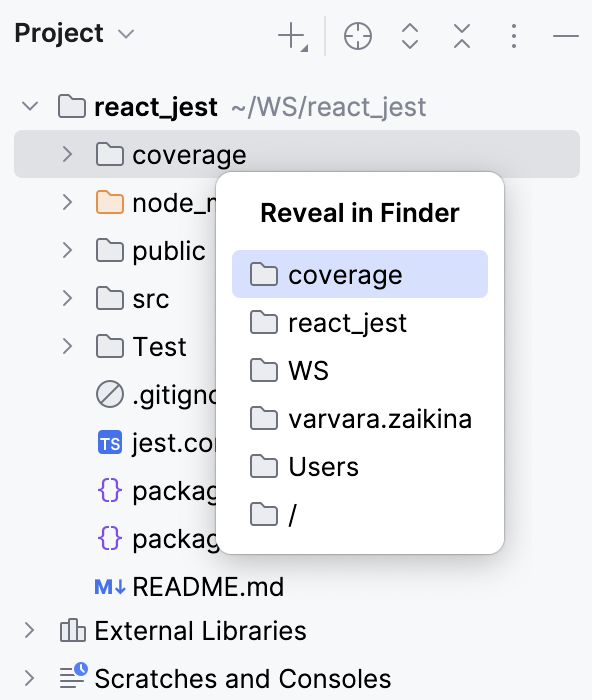Expand the public folder
Image resolution: width=592 pixels, height=700 pixels.
click(x=67, y=250)
